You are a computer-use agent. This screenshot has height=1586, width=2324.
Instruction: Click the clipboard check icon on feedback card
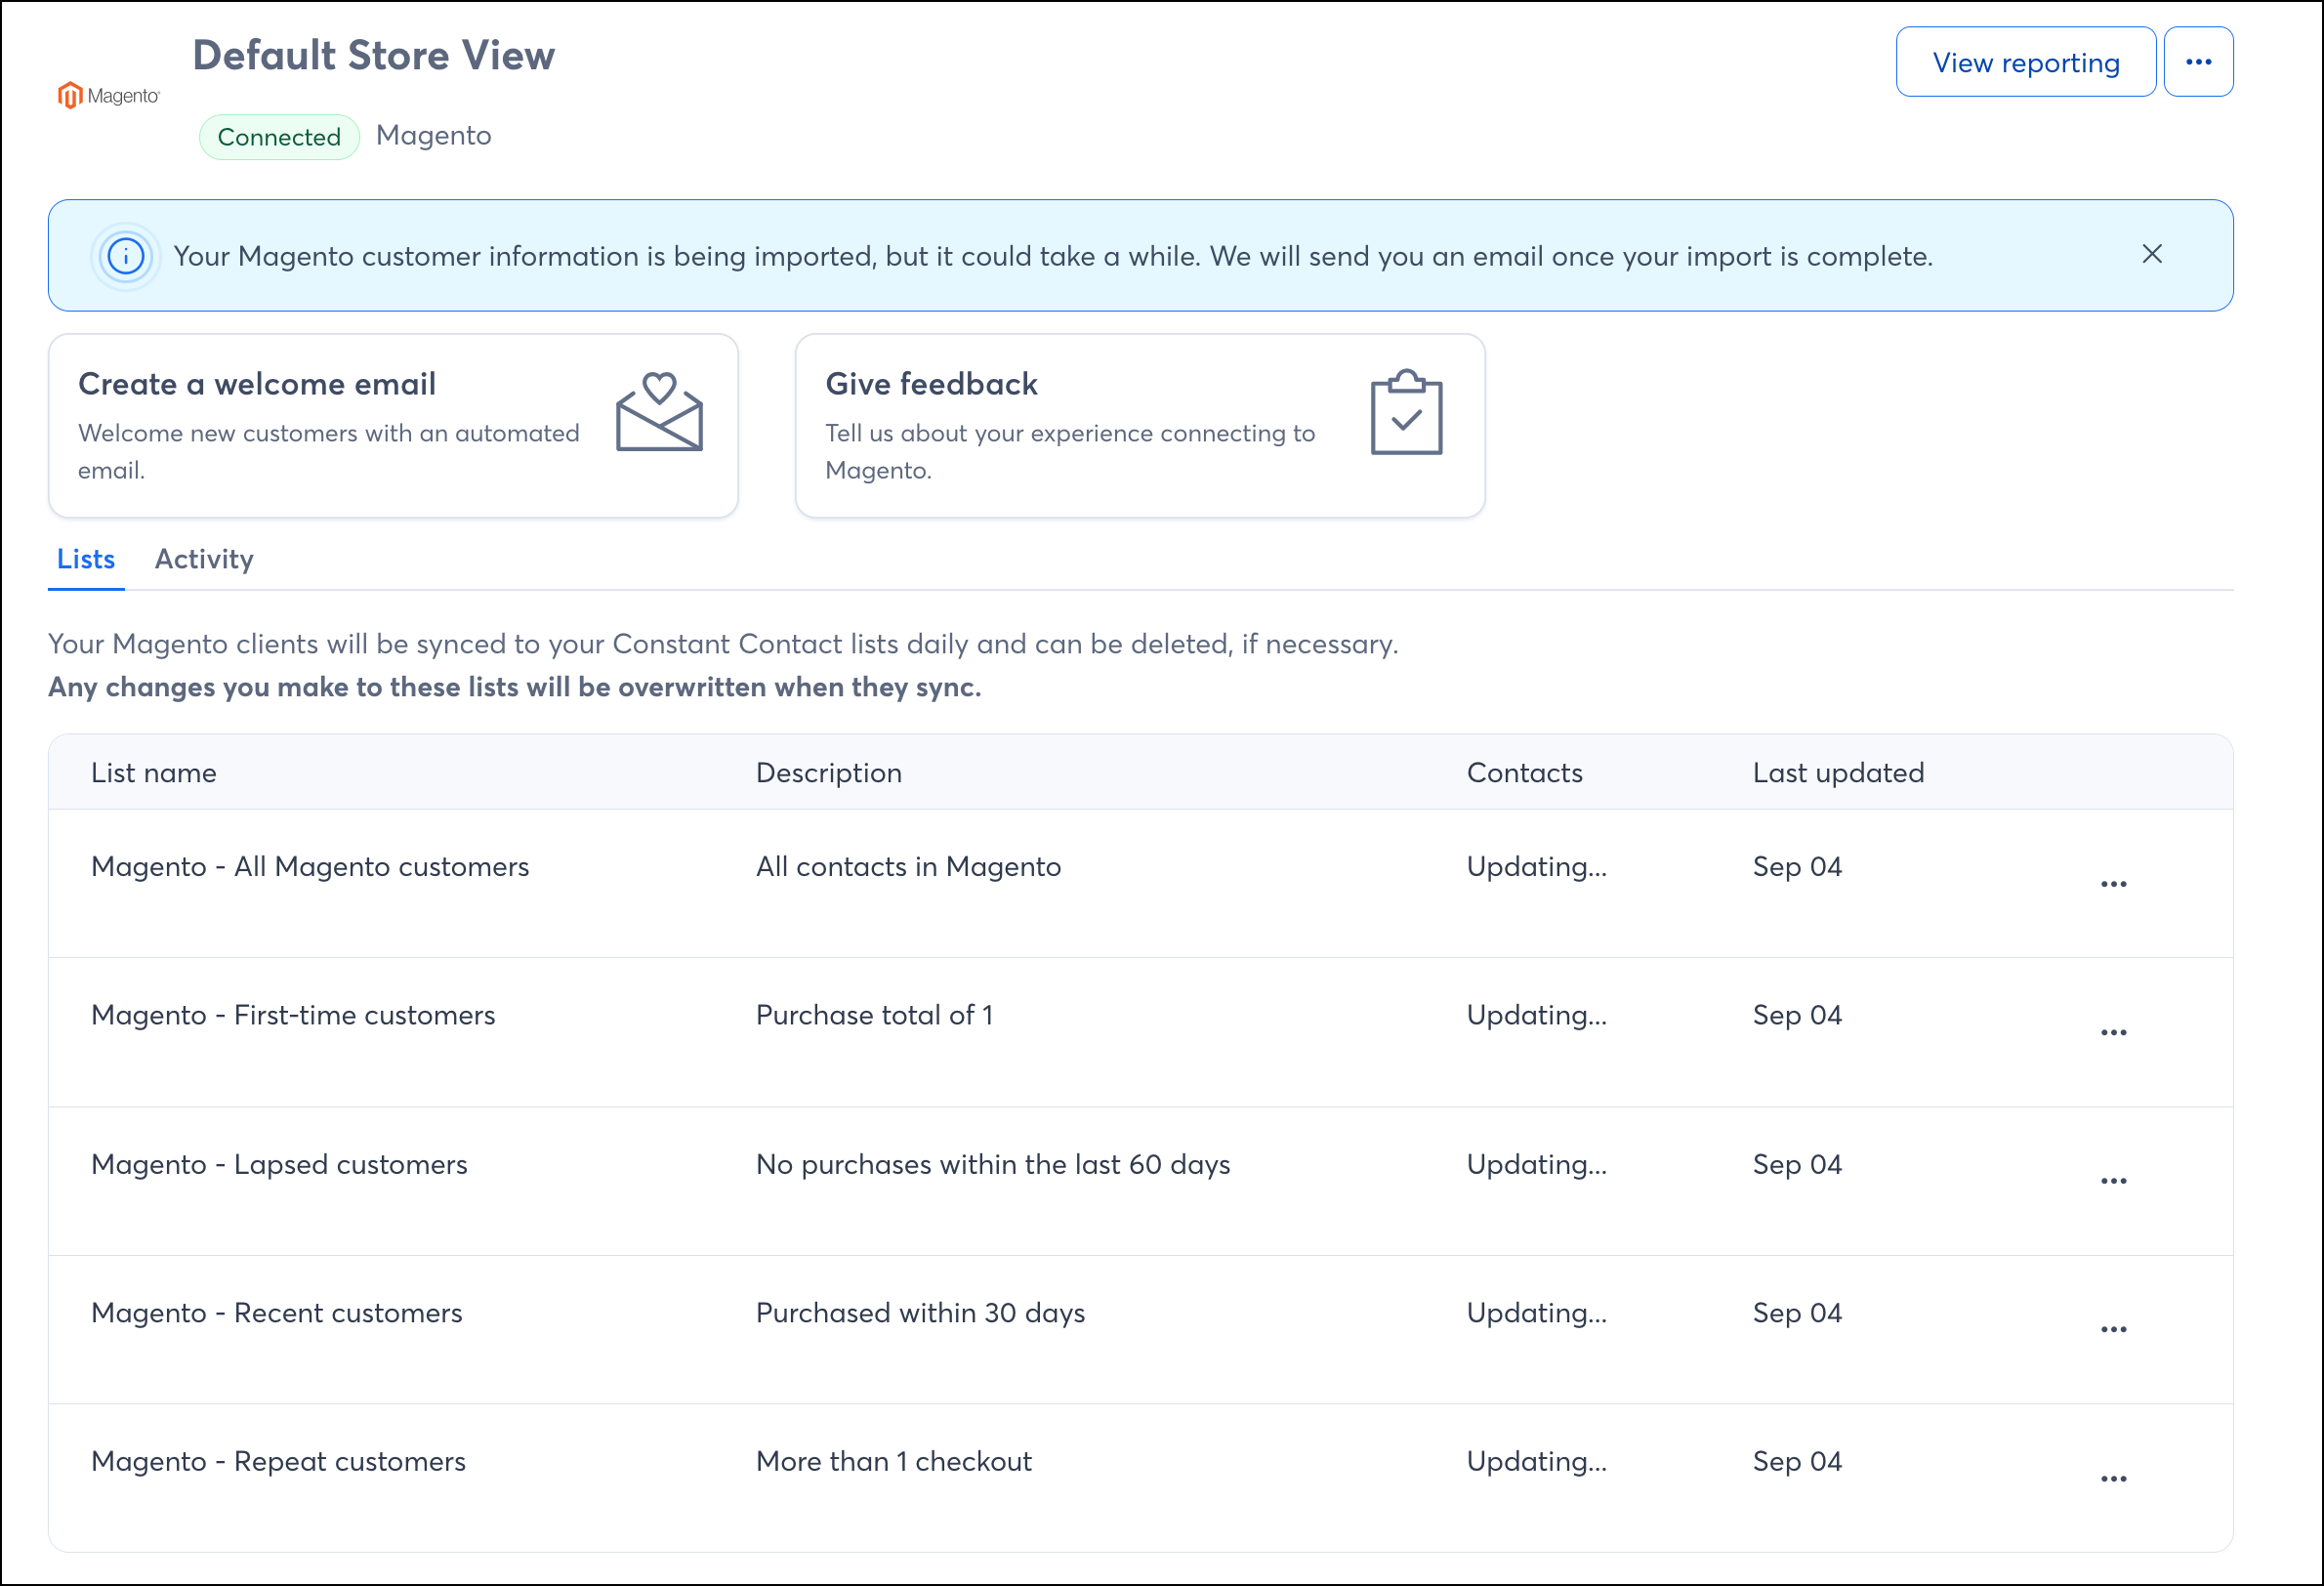[1406, 412]
